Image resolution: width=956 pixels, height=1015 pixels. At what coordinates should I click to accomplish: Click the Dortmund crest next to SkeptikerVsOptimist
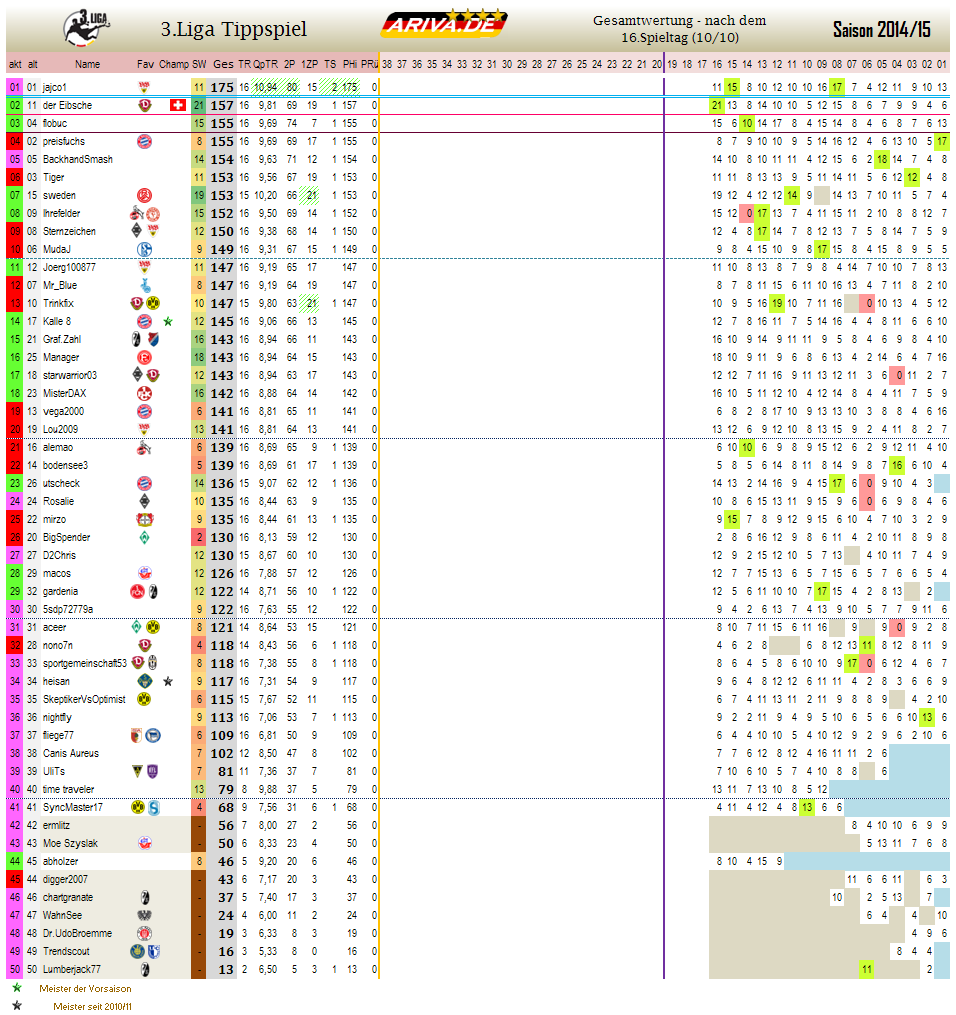pyautogui.click(x=144, y=699)
